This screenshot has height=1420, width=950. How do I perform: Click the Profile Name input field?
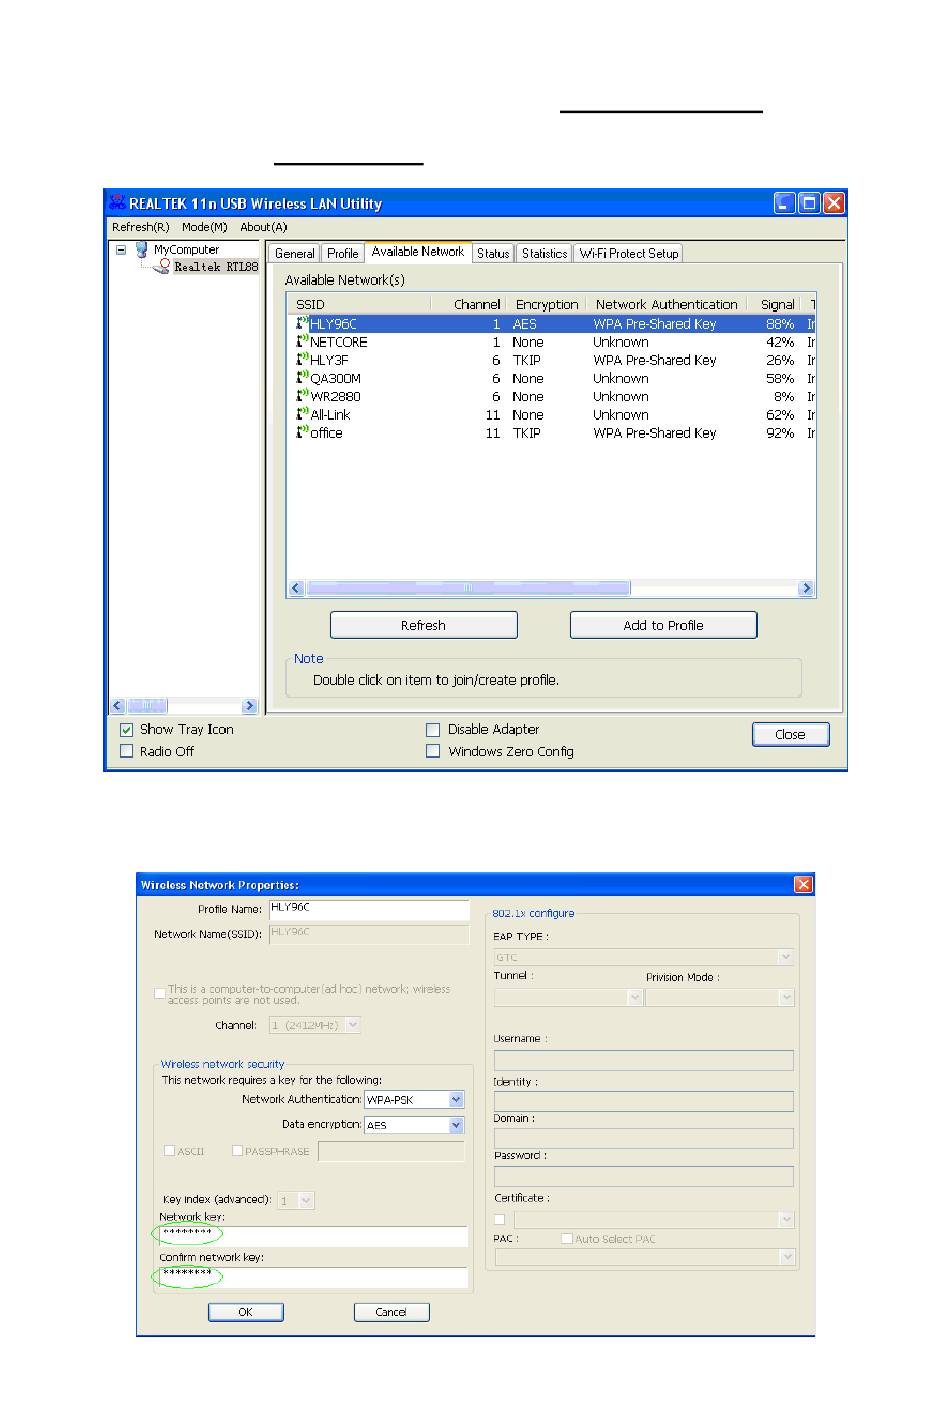coord(369,910)
